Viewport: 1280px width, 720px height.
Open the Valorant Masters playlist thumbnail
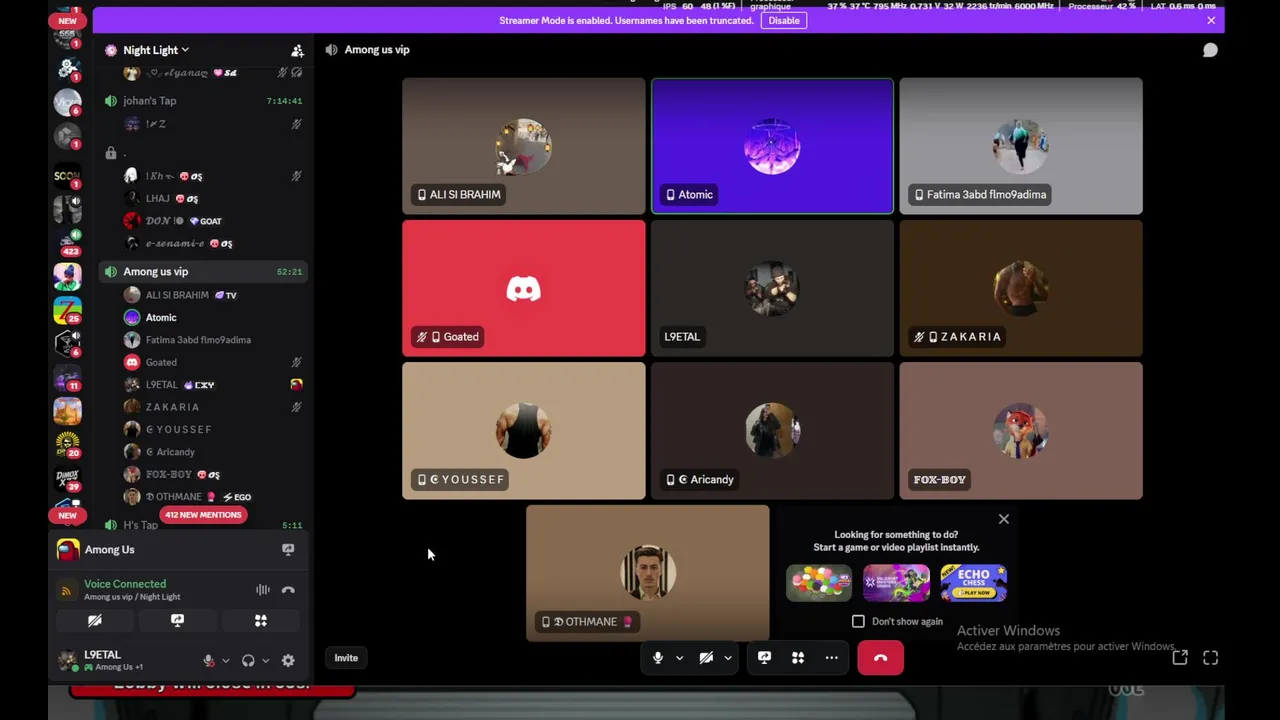[x=896, y=583]
